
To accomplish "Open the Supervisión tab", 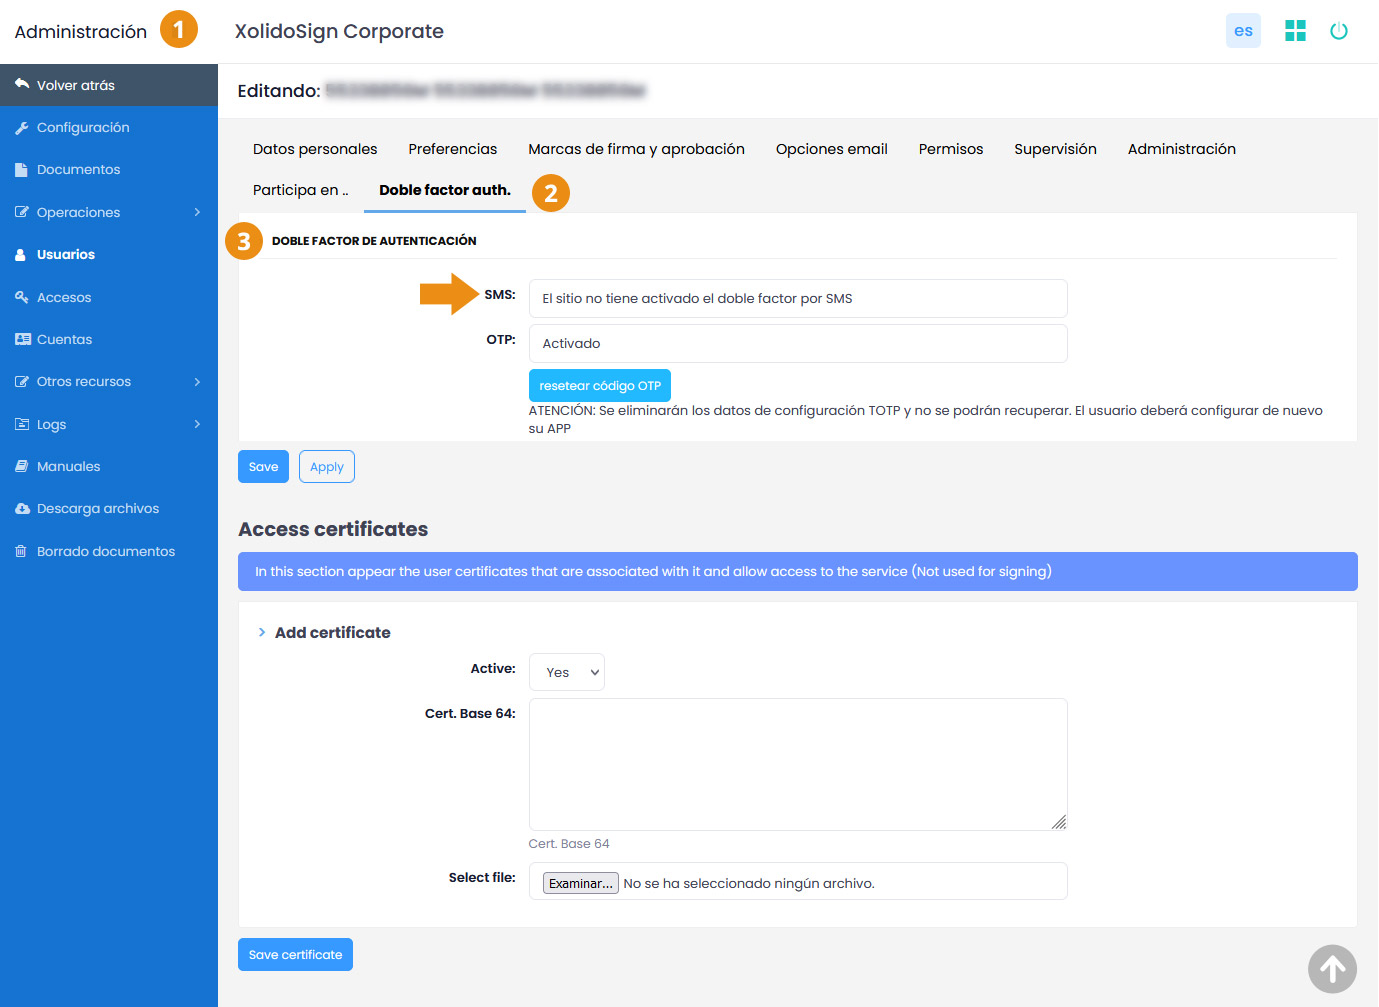I will (x=1055, y=149).
